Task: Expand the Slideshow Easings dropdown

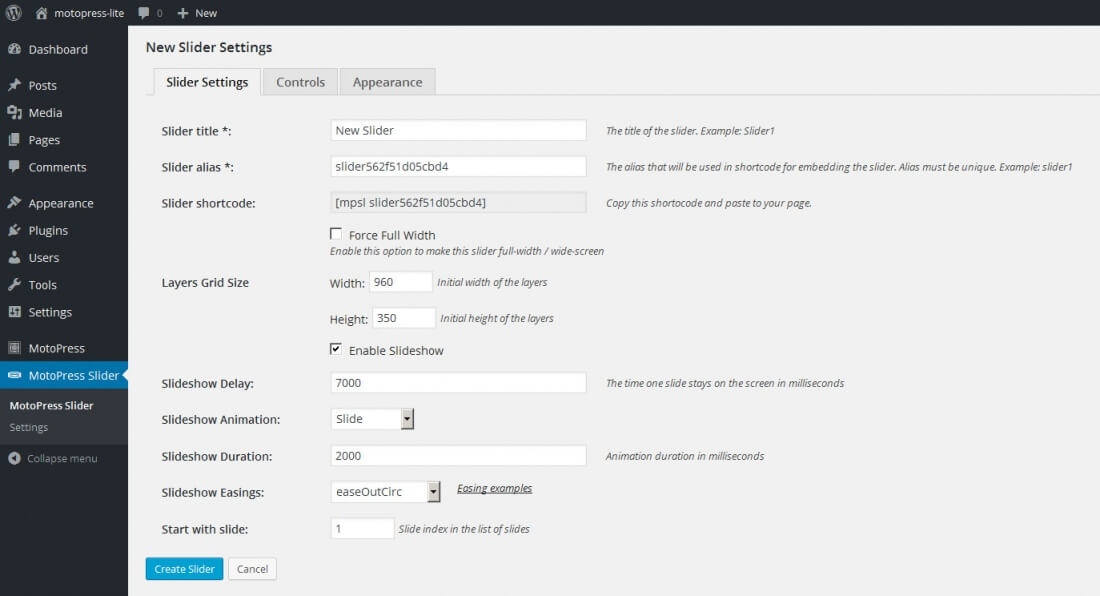Action: [385, 492]
